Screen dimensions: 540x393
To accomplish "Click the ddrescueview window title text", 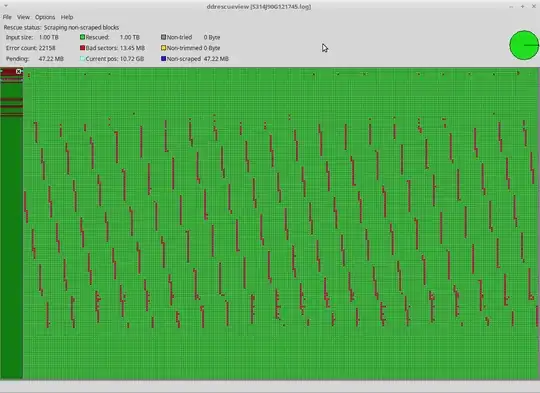I will point(259,7).
